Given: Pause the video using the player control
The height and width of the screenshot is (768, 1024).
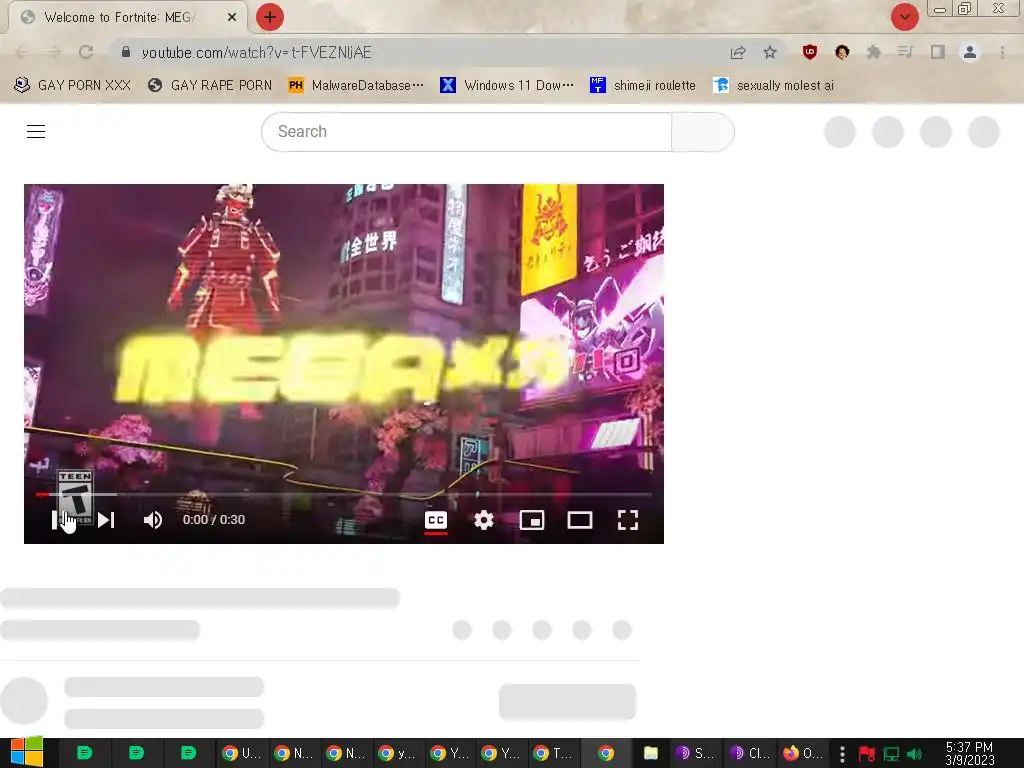Looking at the screenshot, I should click(59, 520).
